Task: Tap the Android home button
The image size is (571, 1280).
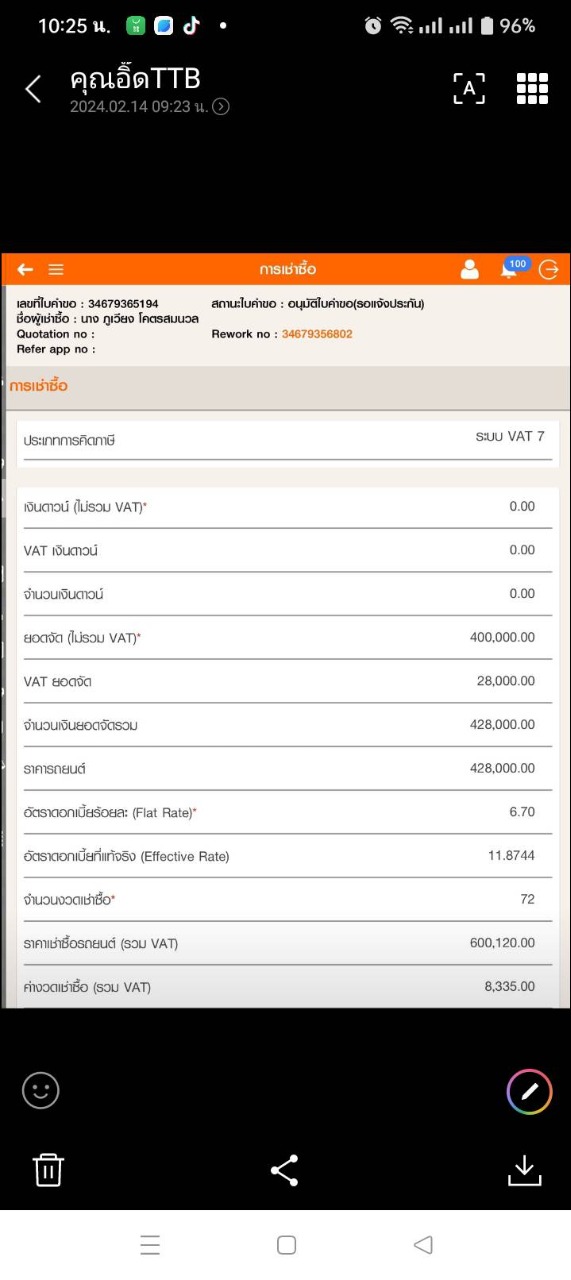Action: (x=286, y=1245)
